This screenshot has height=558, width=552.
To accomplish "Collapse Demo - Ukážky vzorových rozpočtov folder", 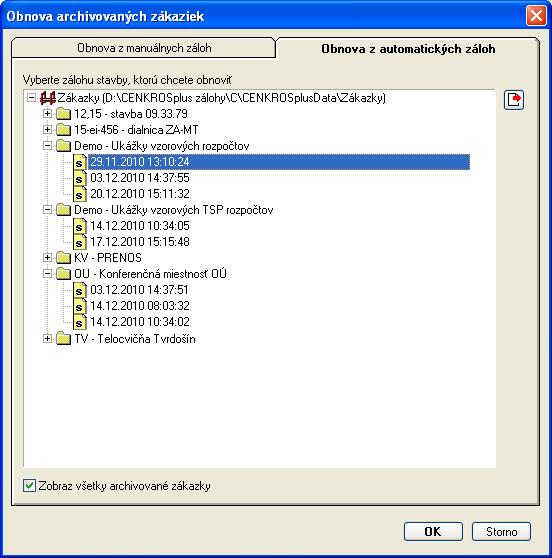I will 47,146.
